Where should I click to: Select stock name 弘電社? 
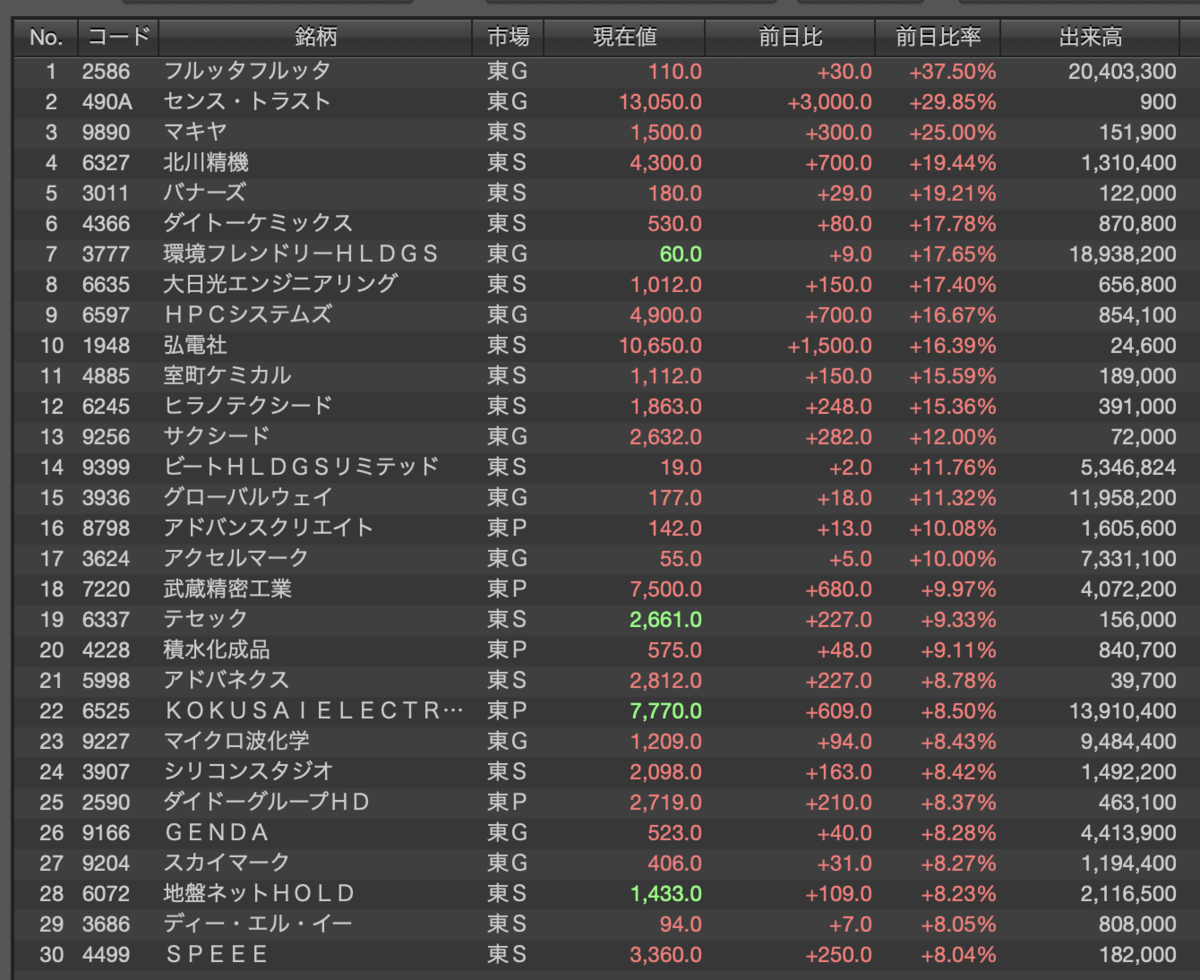195,345
